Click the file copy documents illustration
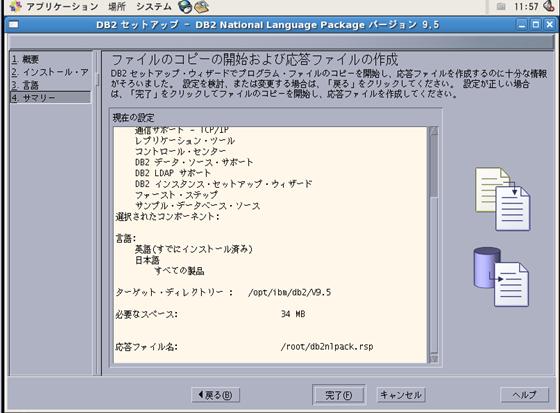The height and width of the screenshot is (413, 560). (x=502, y=199)
